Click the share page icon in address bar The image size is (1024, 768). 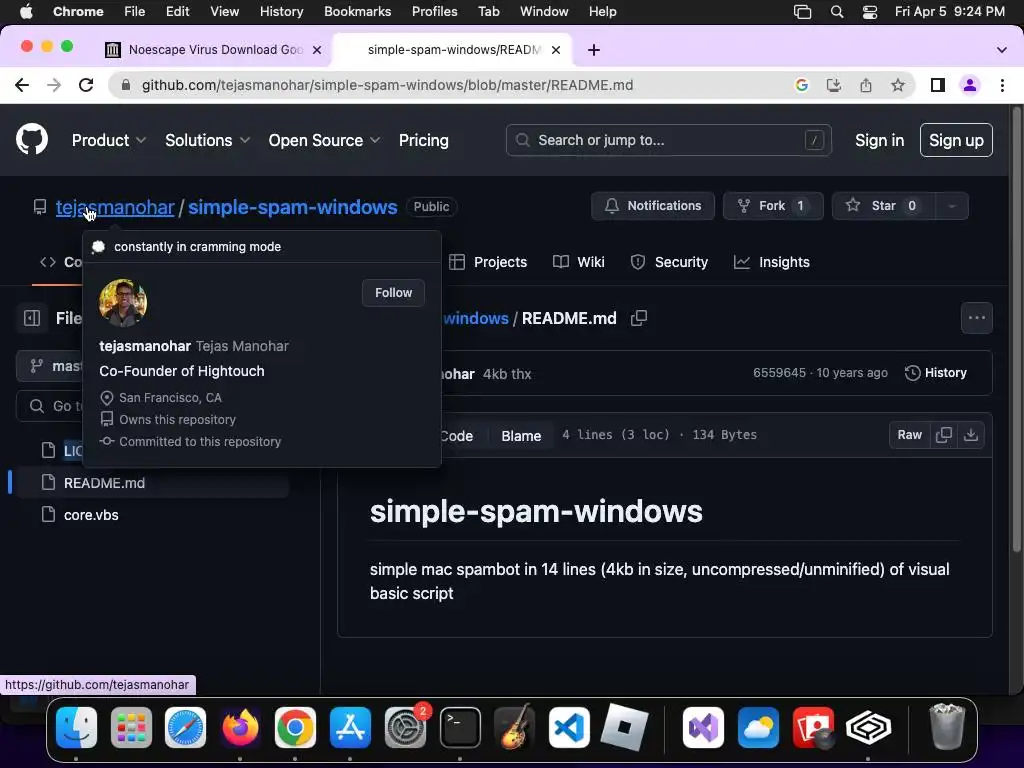(865, 85)
